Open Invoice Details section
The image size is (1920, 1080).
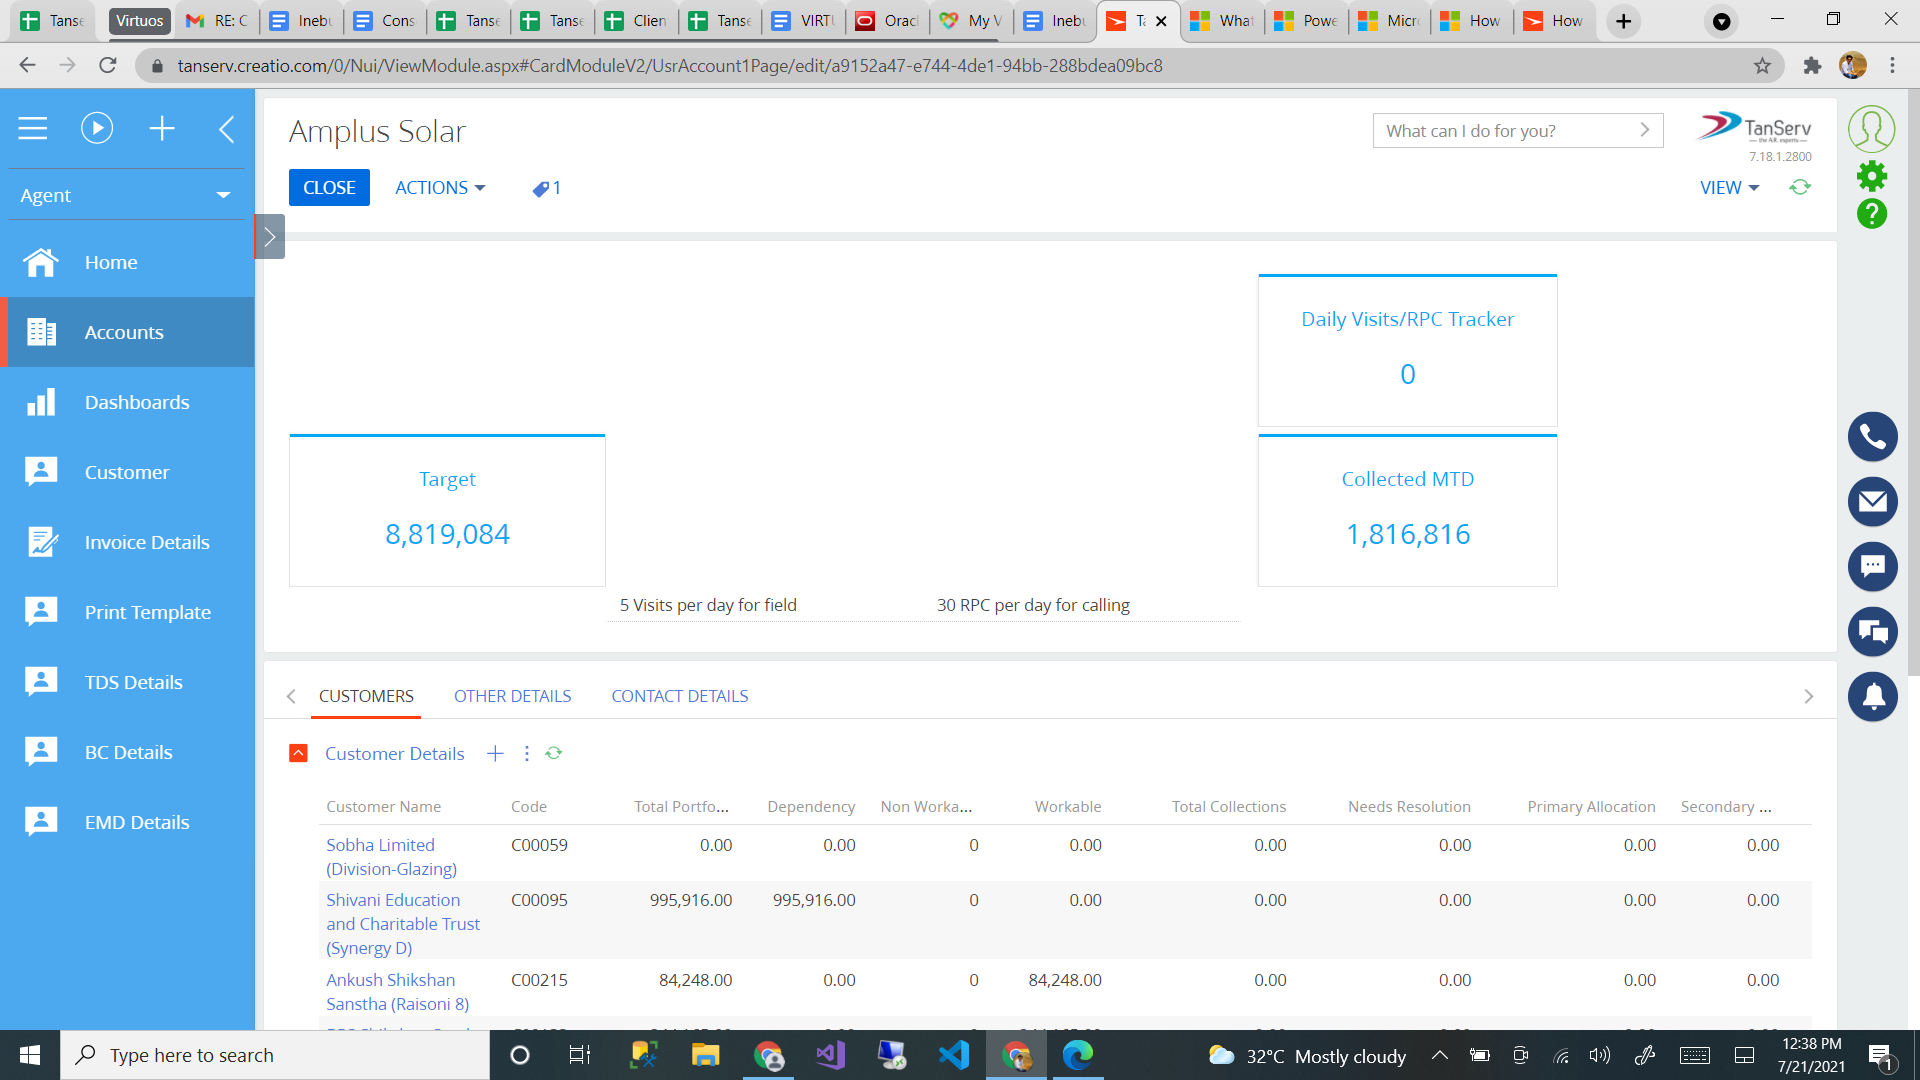tap(128, 542)
